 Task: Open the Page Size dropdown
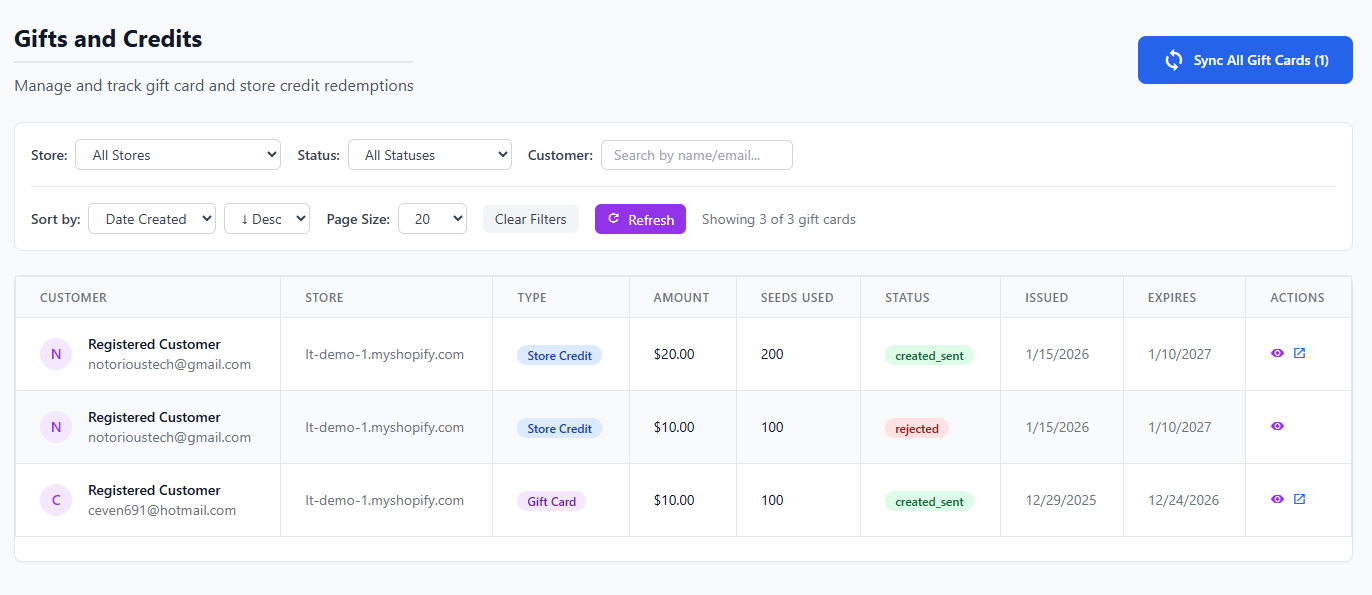point(432,219)
